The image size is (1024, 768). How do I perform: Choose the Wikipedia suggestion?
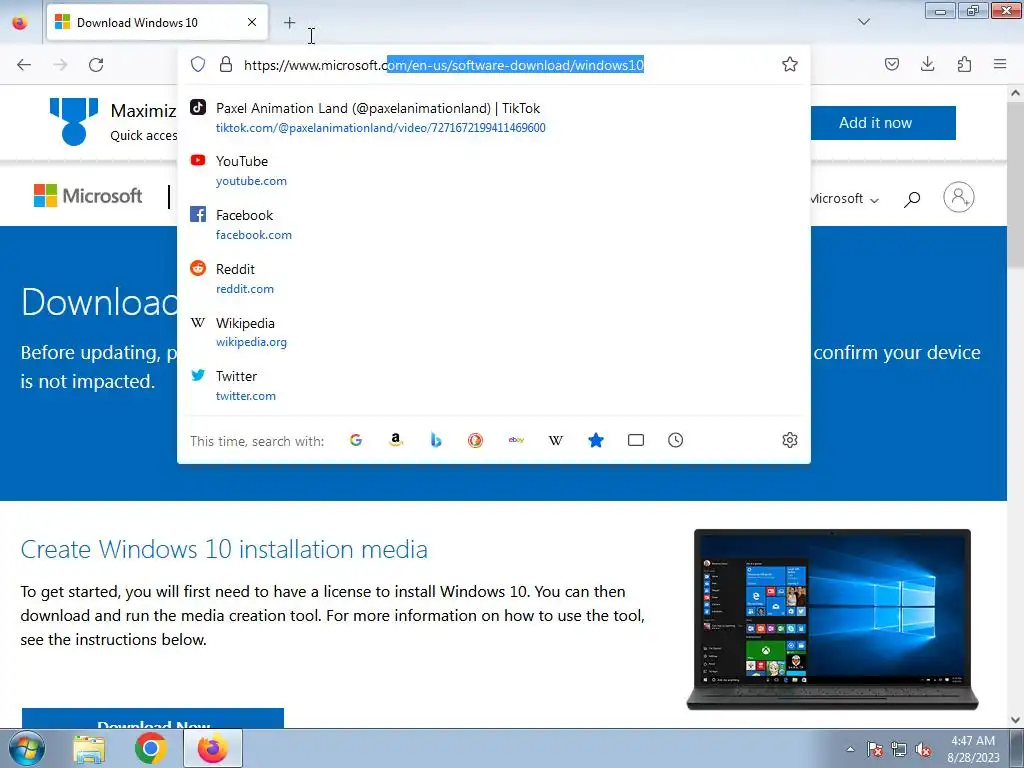click(494, 332)
